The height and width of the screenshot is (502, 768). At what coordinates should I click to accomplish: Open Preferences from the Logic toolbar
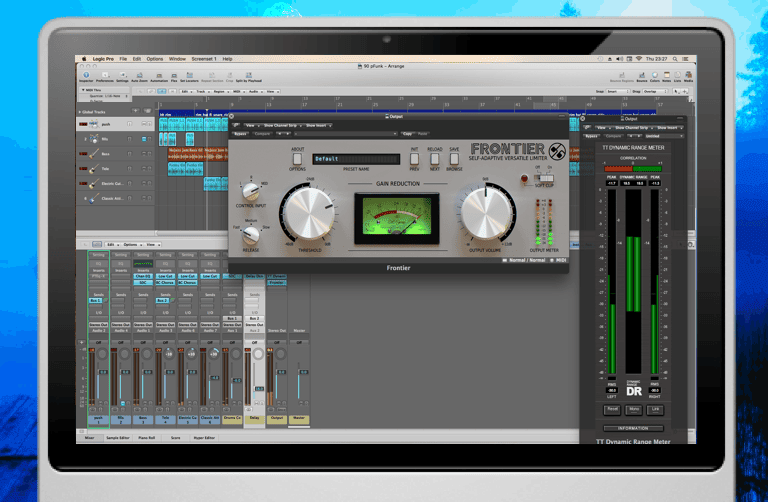105,77
